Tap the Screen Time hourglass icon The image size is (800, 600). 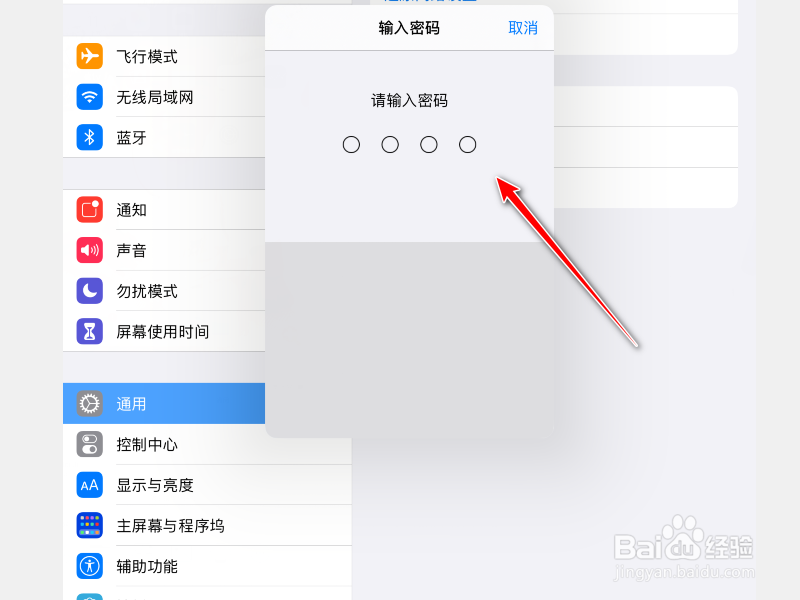click(89, 332)
